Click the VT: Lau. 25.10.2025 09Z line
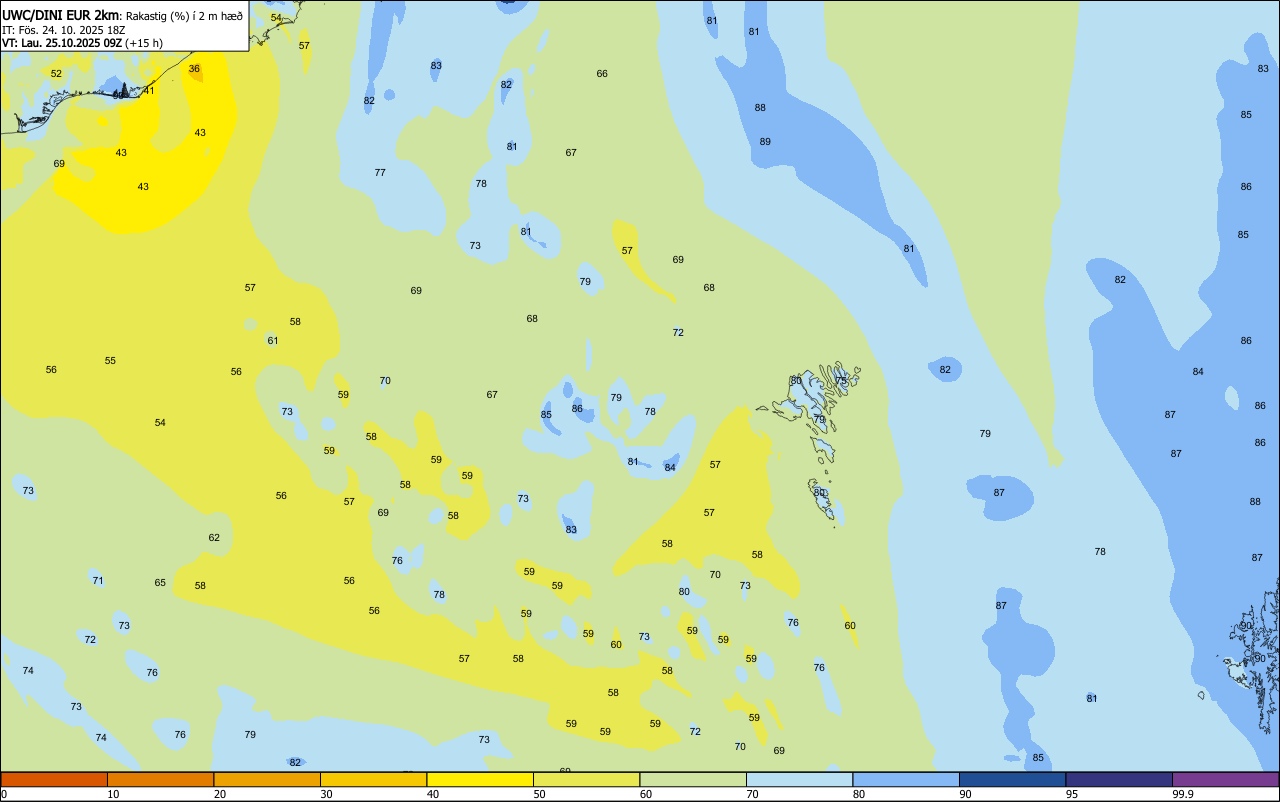 coord(61,43)
